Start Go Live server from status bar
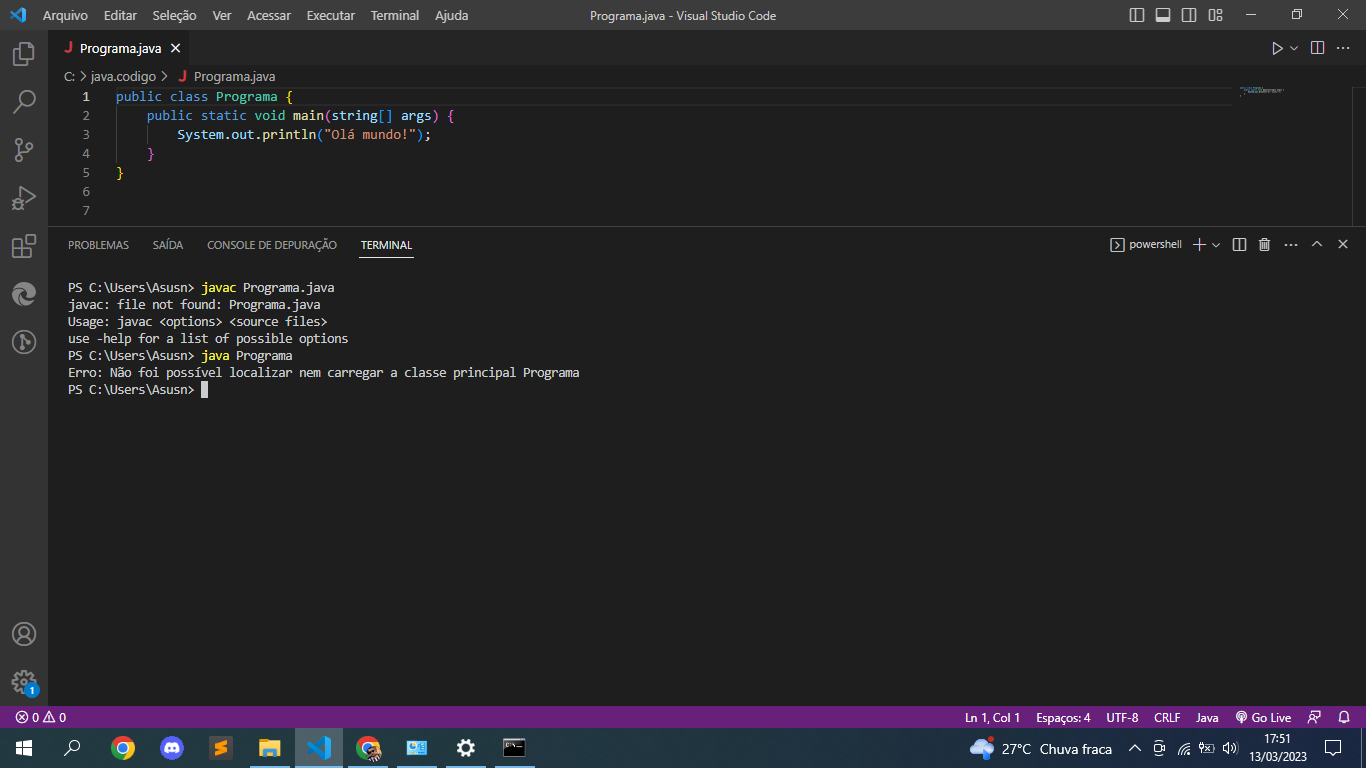 click(x=1263, y=717)
